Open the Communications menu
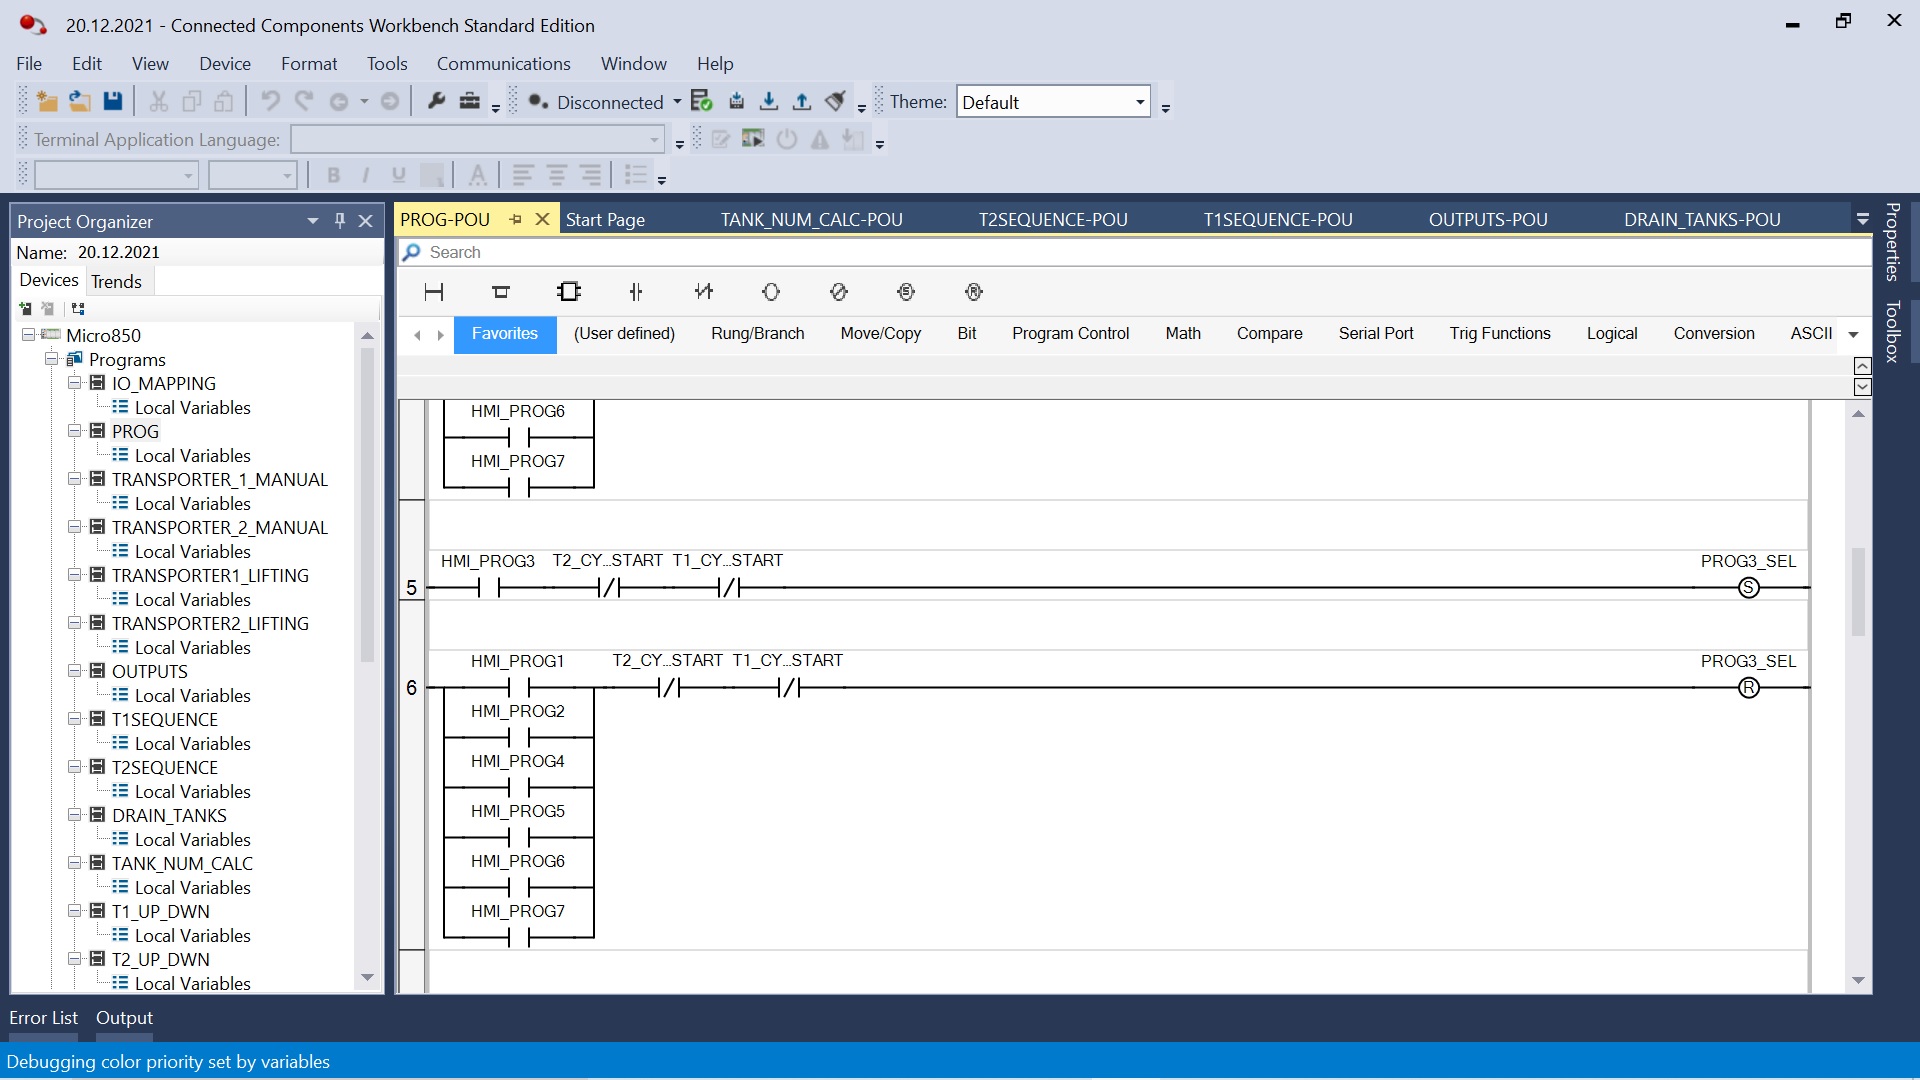The width and height of the screenshot is (1920, 1080). 503,64
